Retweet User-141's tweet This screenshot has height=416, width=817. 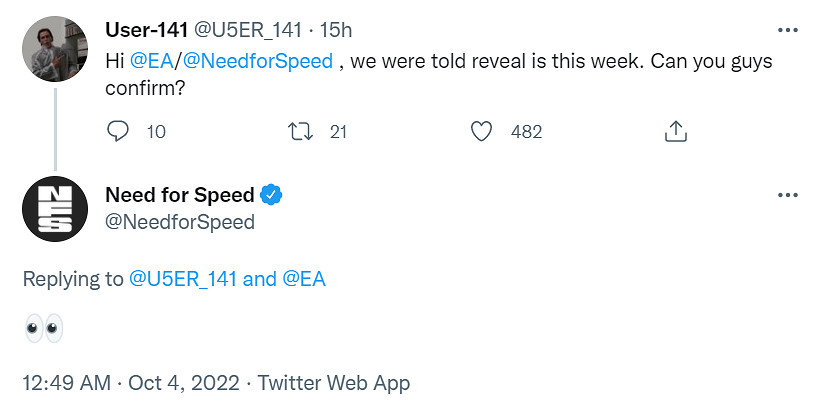coord(300,131)
